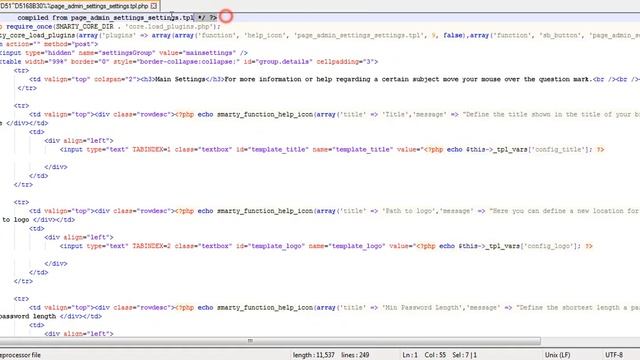640x360 pixels.
Task: Click 'TABINDEX=1' in the template_title input
Action: (151, 150)
